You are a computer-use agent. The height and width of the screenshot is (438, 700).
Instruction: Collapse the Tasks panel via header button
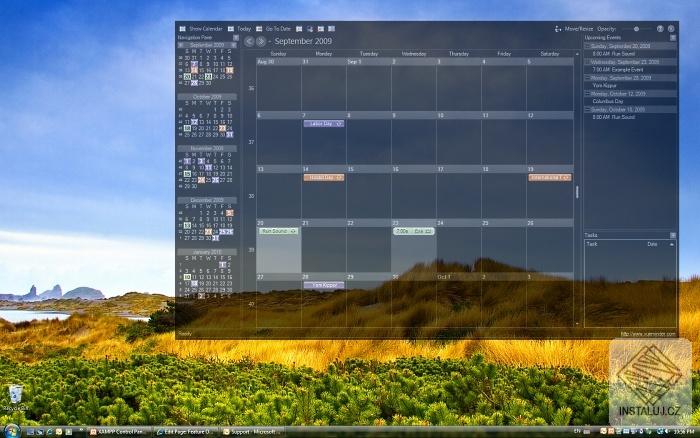673,235
